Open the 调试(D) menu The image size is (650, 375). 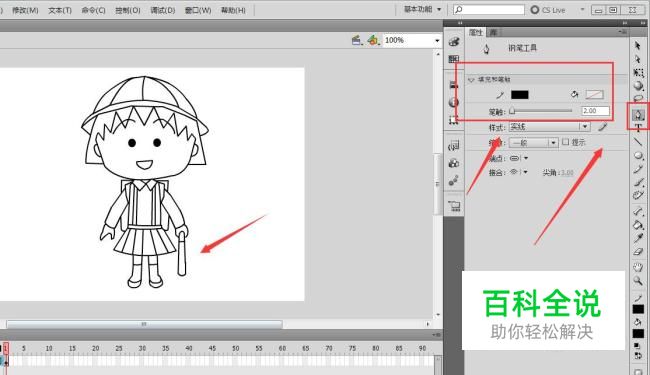[x=162, y=10]
